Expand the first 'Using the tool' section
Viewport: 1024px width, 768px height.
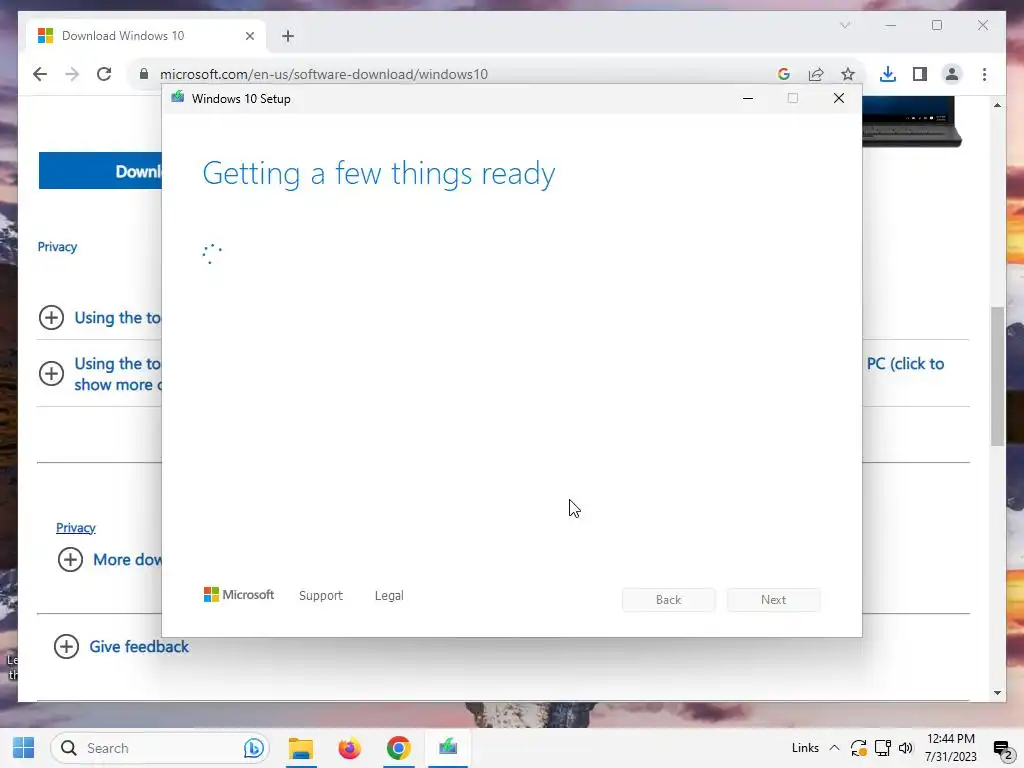(x=51, y=317)
